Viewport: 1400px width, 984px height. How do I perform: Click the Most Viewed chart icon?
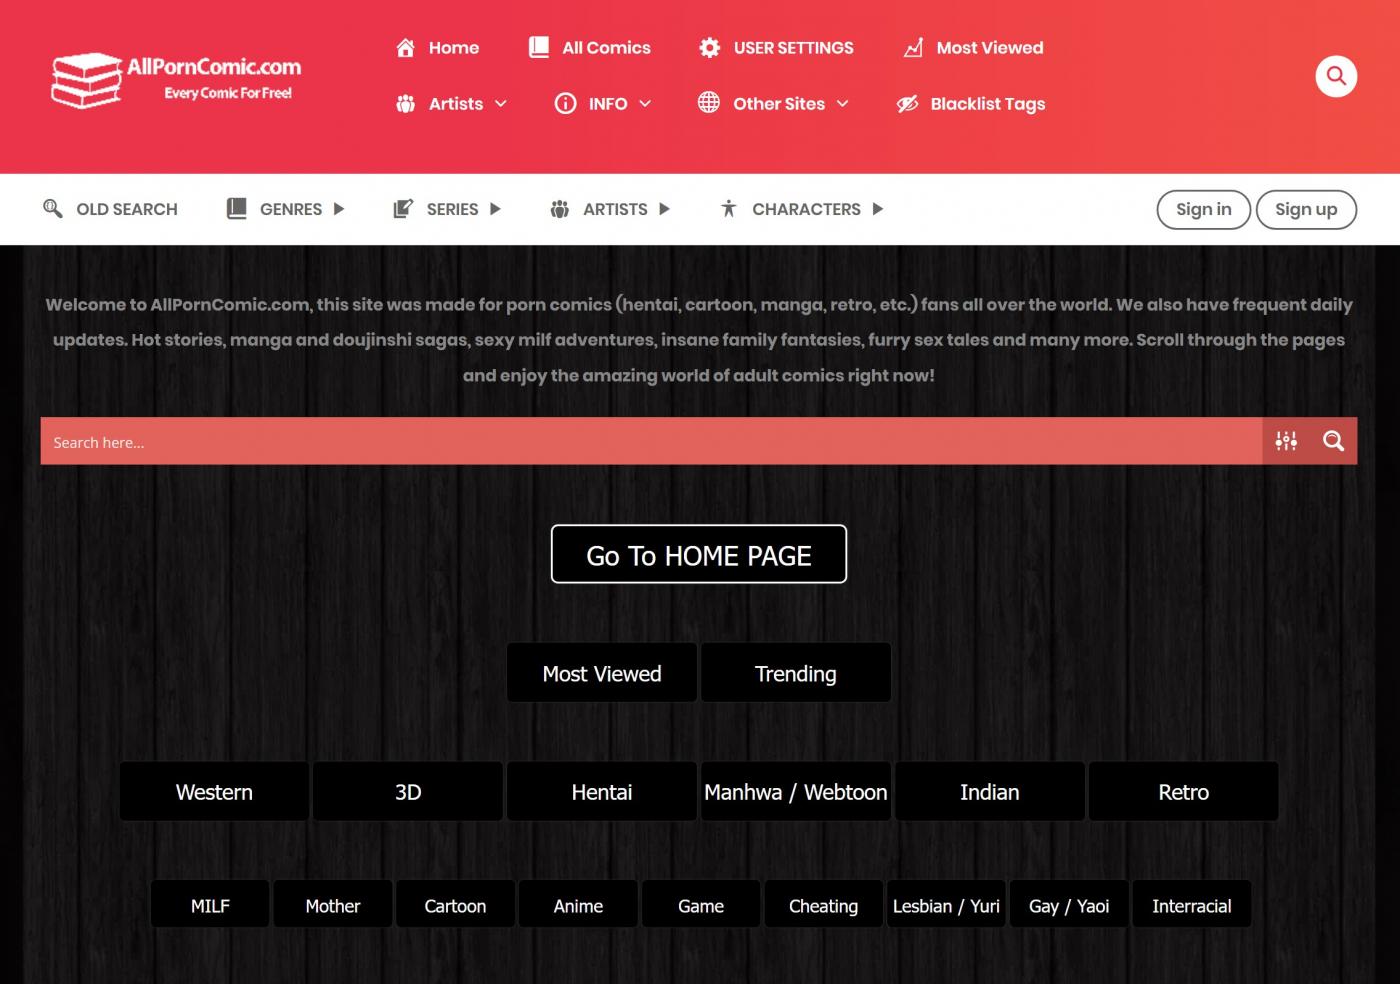tap(913, 48)
